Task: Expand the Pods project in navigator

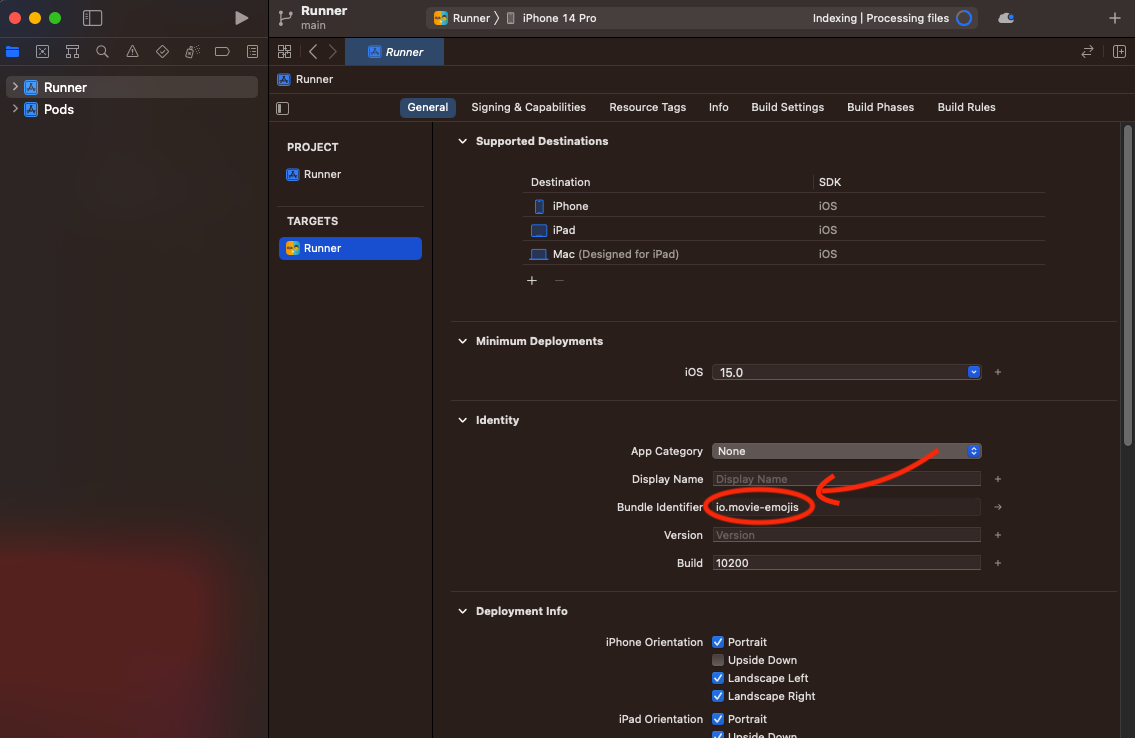Action: click(14, 109)
